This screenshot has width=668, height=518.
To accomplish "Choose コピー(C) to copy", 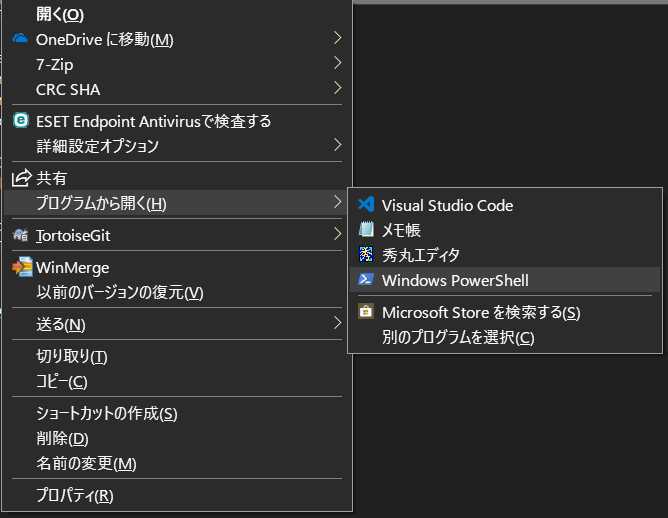I will click(x=177, y=381).
